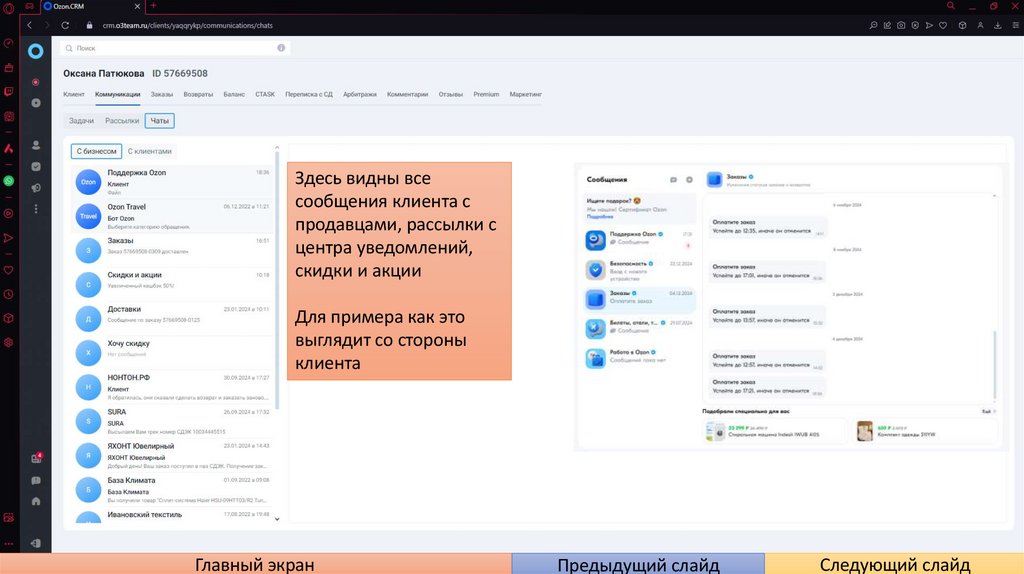The image size is (1024, 574).
Task: Reload the page with refresh button
Action: coord(65,25)
